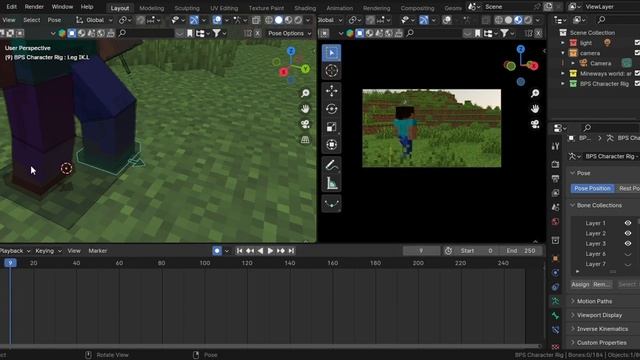Open the Bone properties tab

point(556,316)
